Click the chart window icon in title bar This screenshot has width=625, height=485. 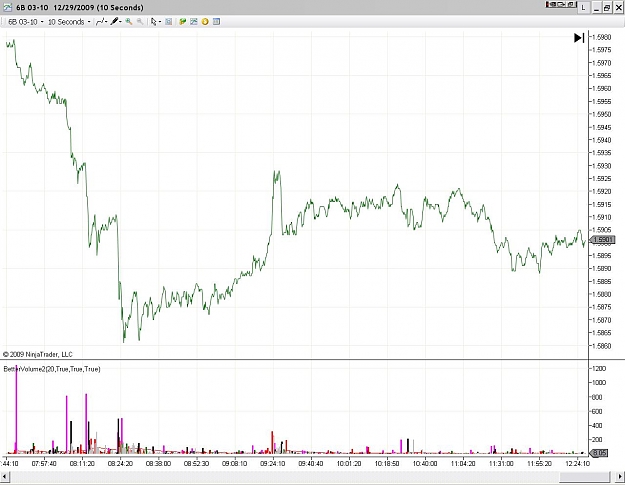coord(7,7)
